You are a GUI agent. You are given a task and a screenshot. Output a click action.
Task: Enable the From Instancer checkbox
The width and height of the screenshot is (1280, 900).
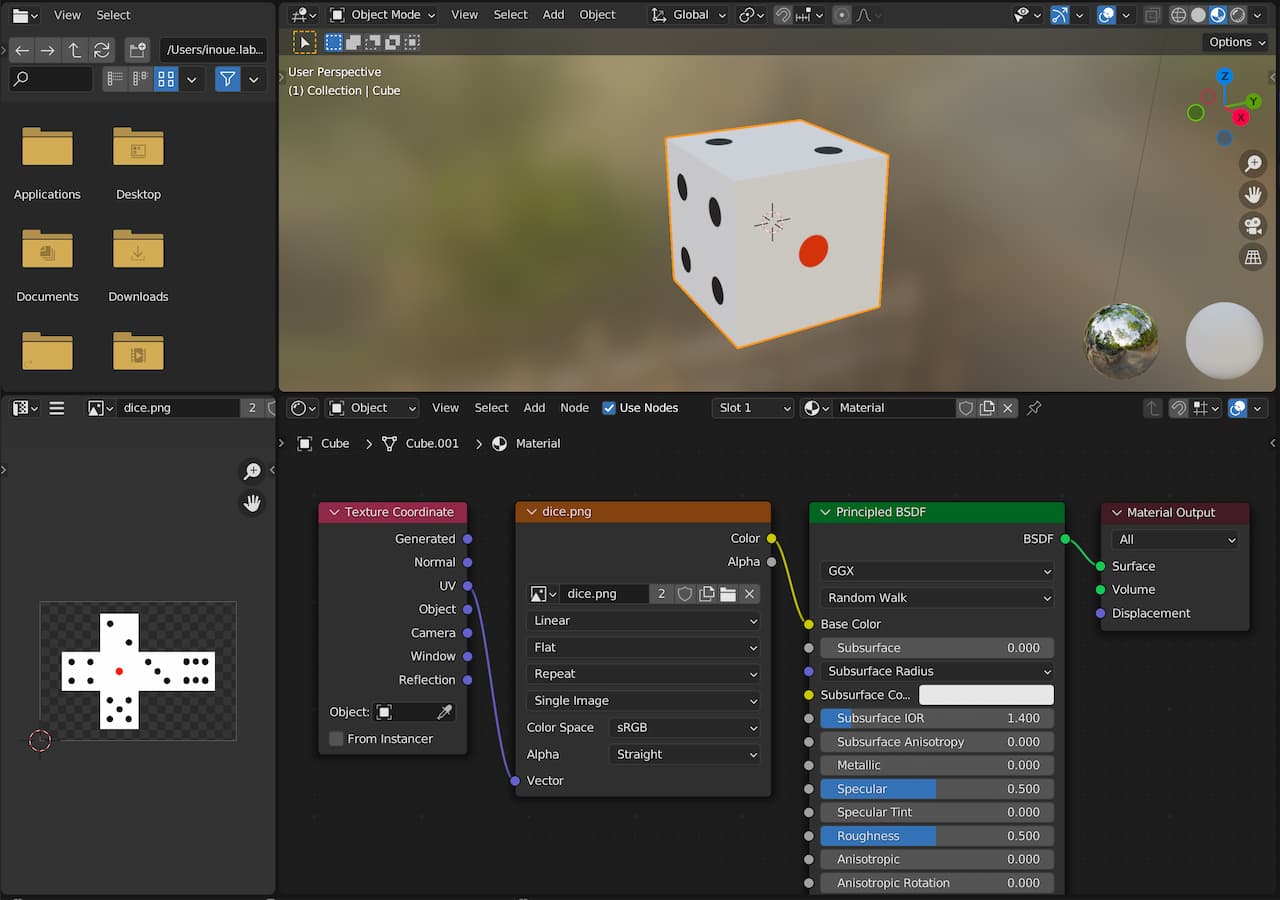(336, 739)
